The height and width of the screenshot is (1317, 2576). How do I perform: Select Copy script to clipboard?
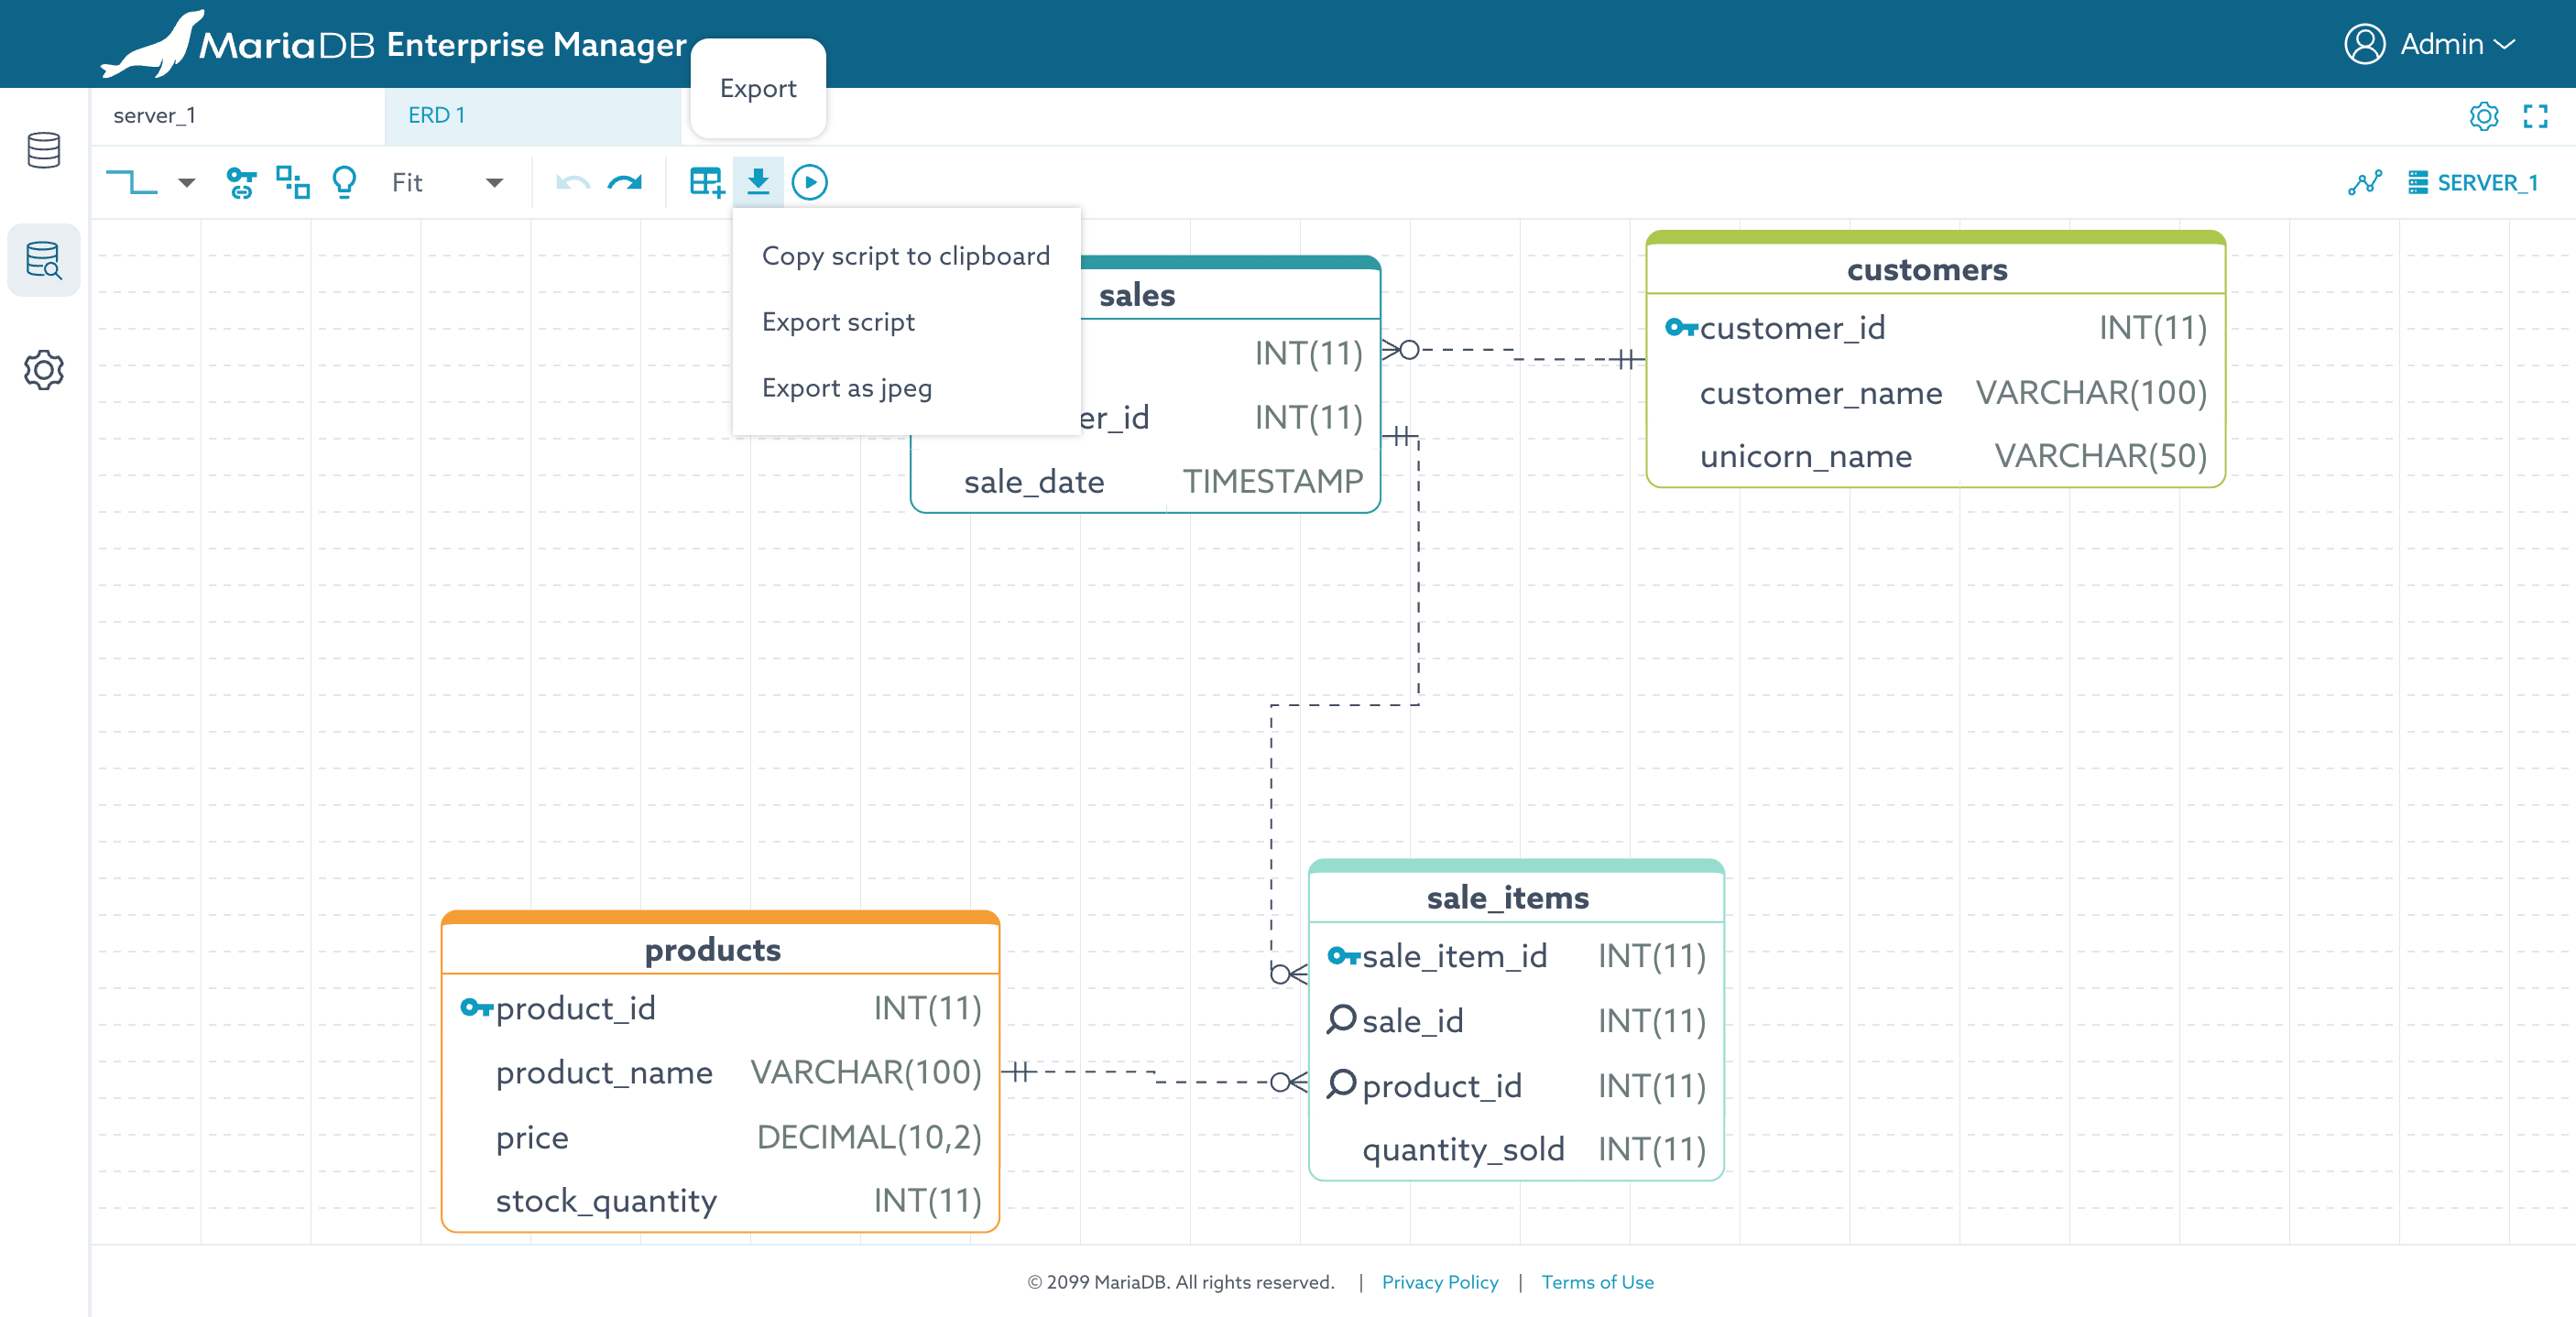905,256
